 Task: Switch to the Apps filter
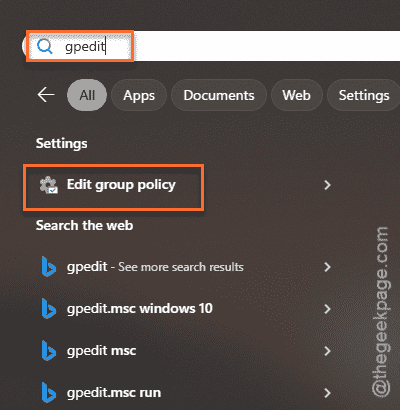[x=139, y=95]
